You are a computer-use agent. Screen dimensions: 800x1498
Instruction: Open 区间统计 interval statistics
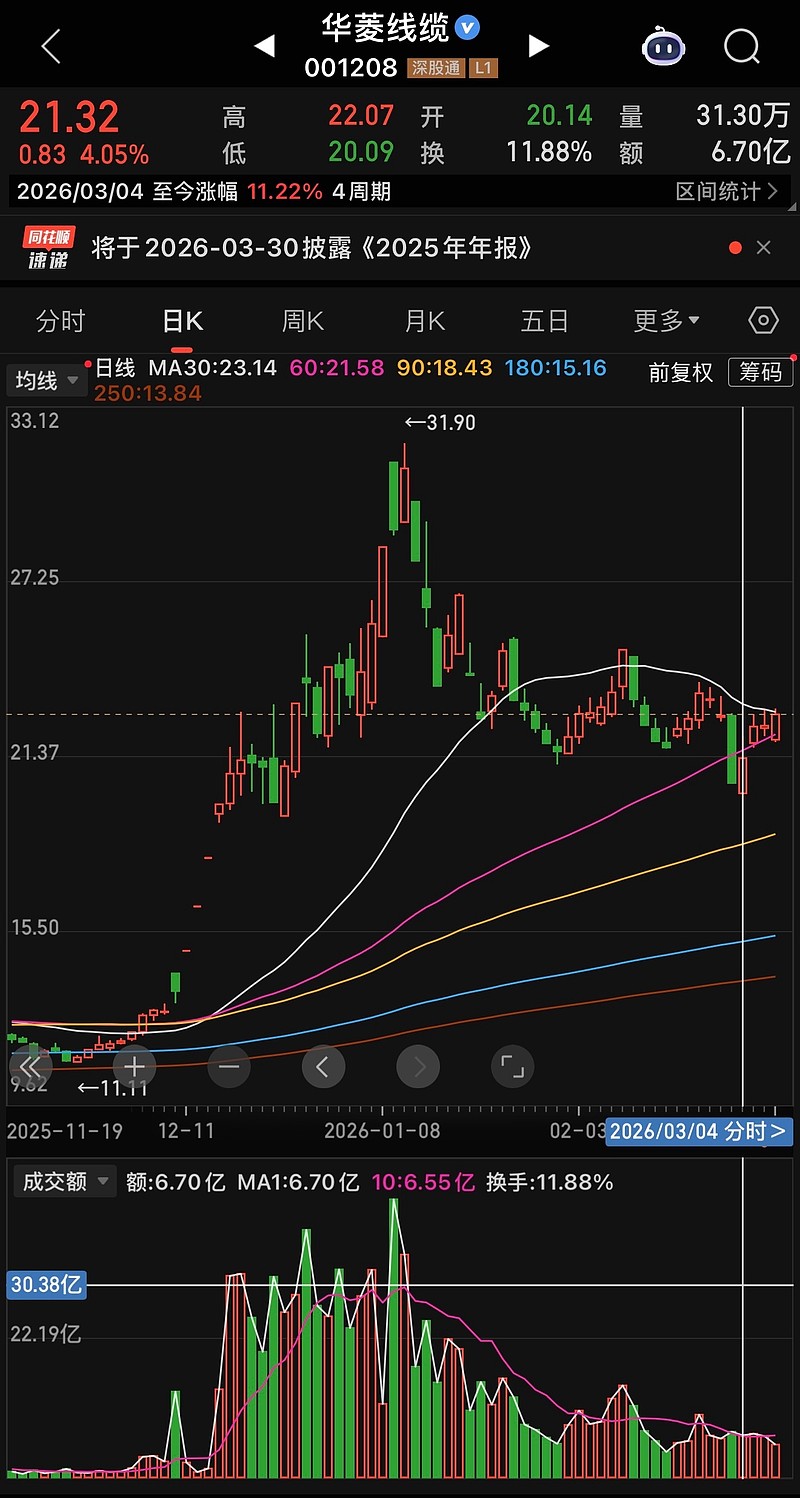click(726, 191)
